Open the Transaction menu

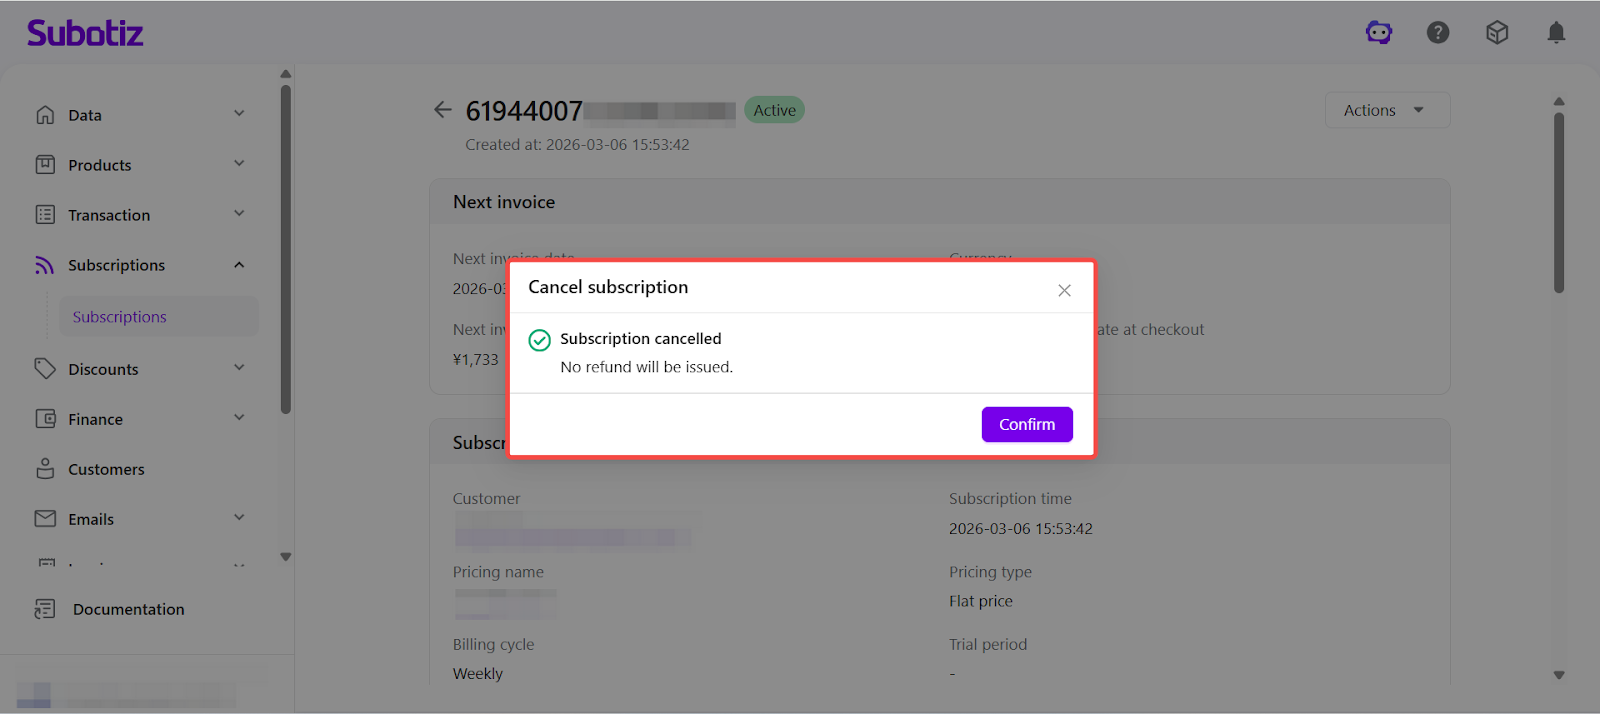coord(109,215)
